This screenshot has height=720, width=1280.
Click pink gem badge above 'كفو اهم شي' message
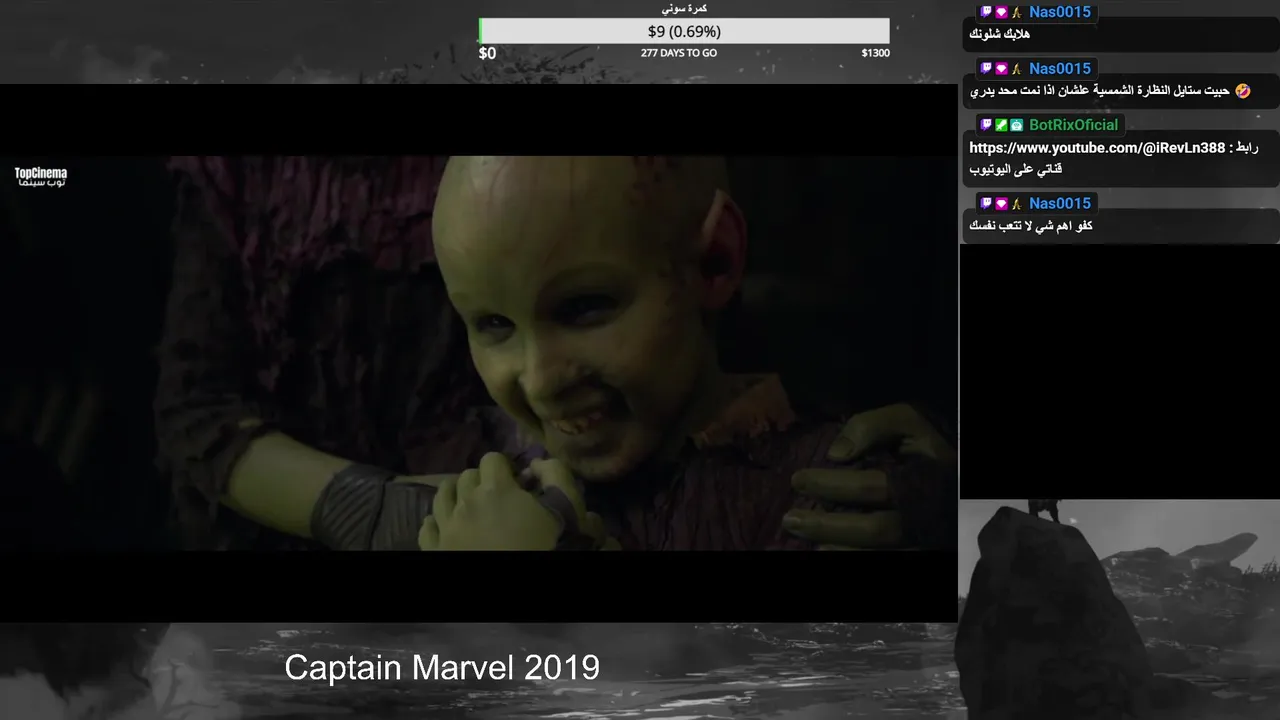coord(1001,203)
